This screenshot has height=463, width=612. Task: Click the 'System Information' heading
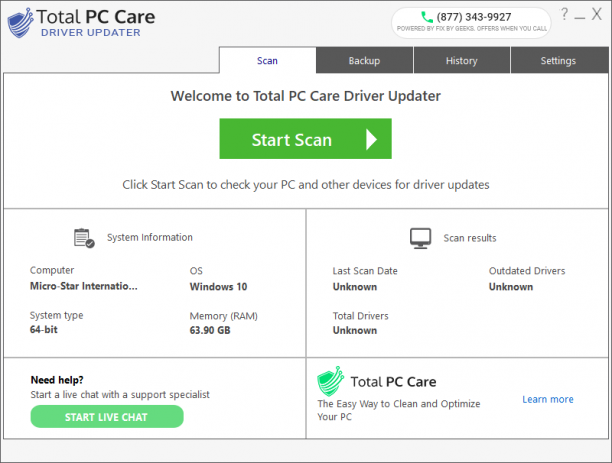(150, 237)
